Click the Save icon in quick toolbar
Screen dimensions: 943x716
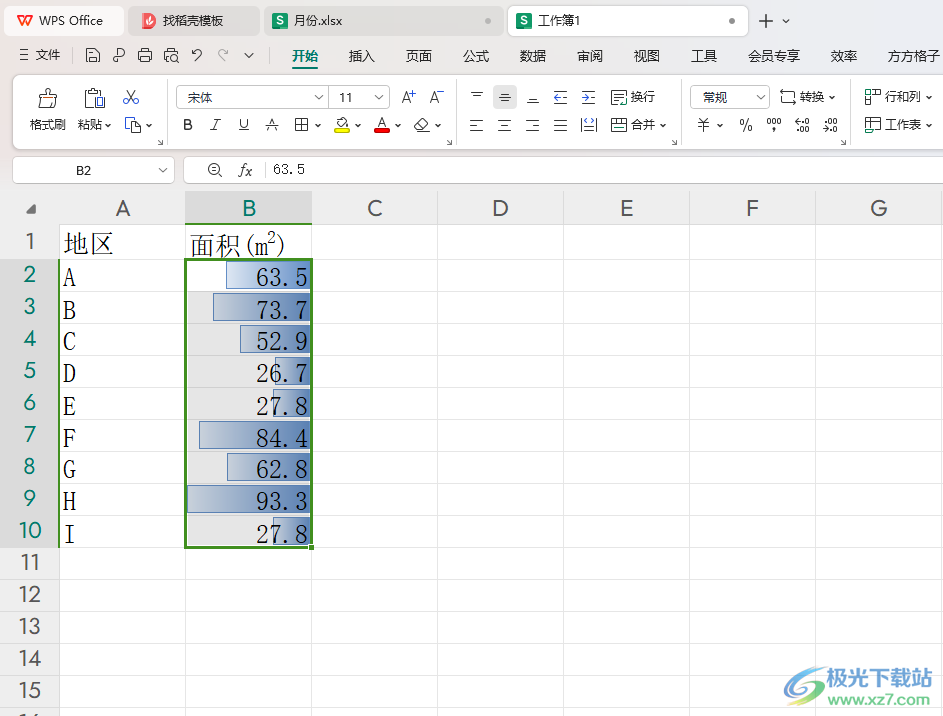tap(93, 56)
